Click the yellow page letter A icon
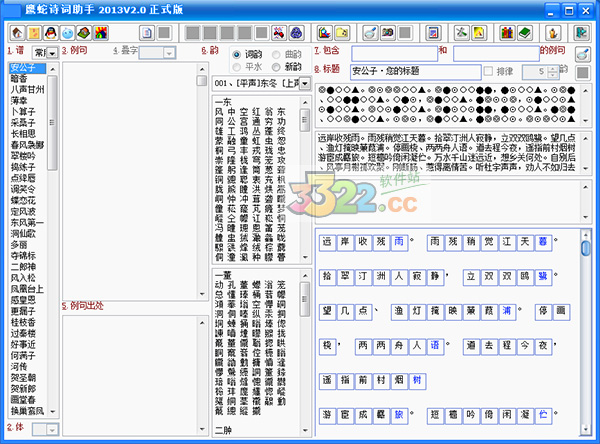Screen dimensions: 600x444 click(x=479, y=33)
